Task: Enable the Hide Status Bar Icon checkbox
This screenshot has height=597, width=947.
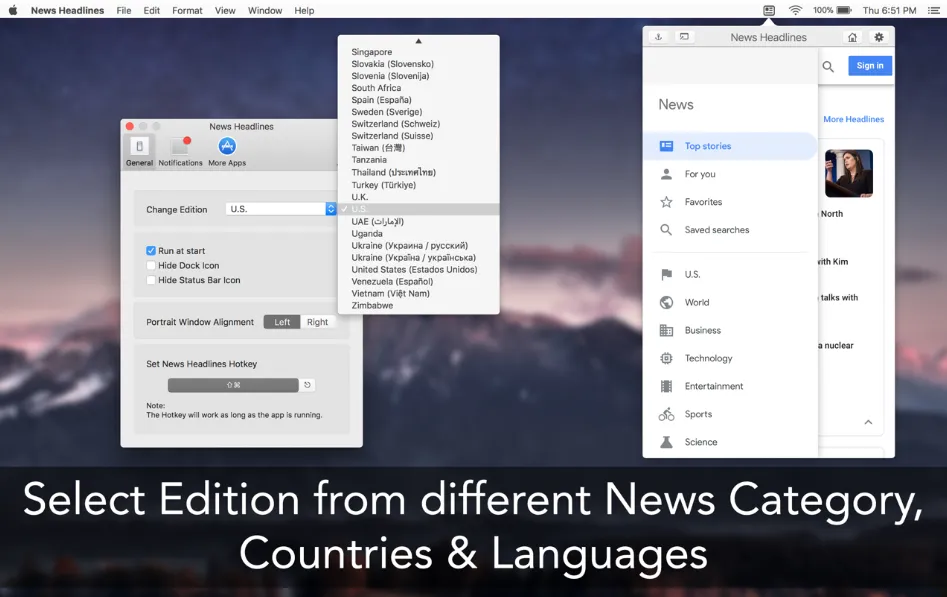Action: (151, 280)
